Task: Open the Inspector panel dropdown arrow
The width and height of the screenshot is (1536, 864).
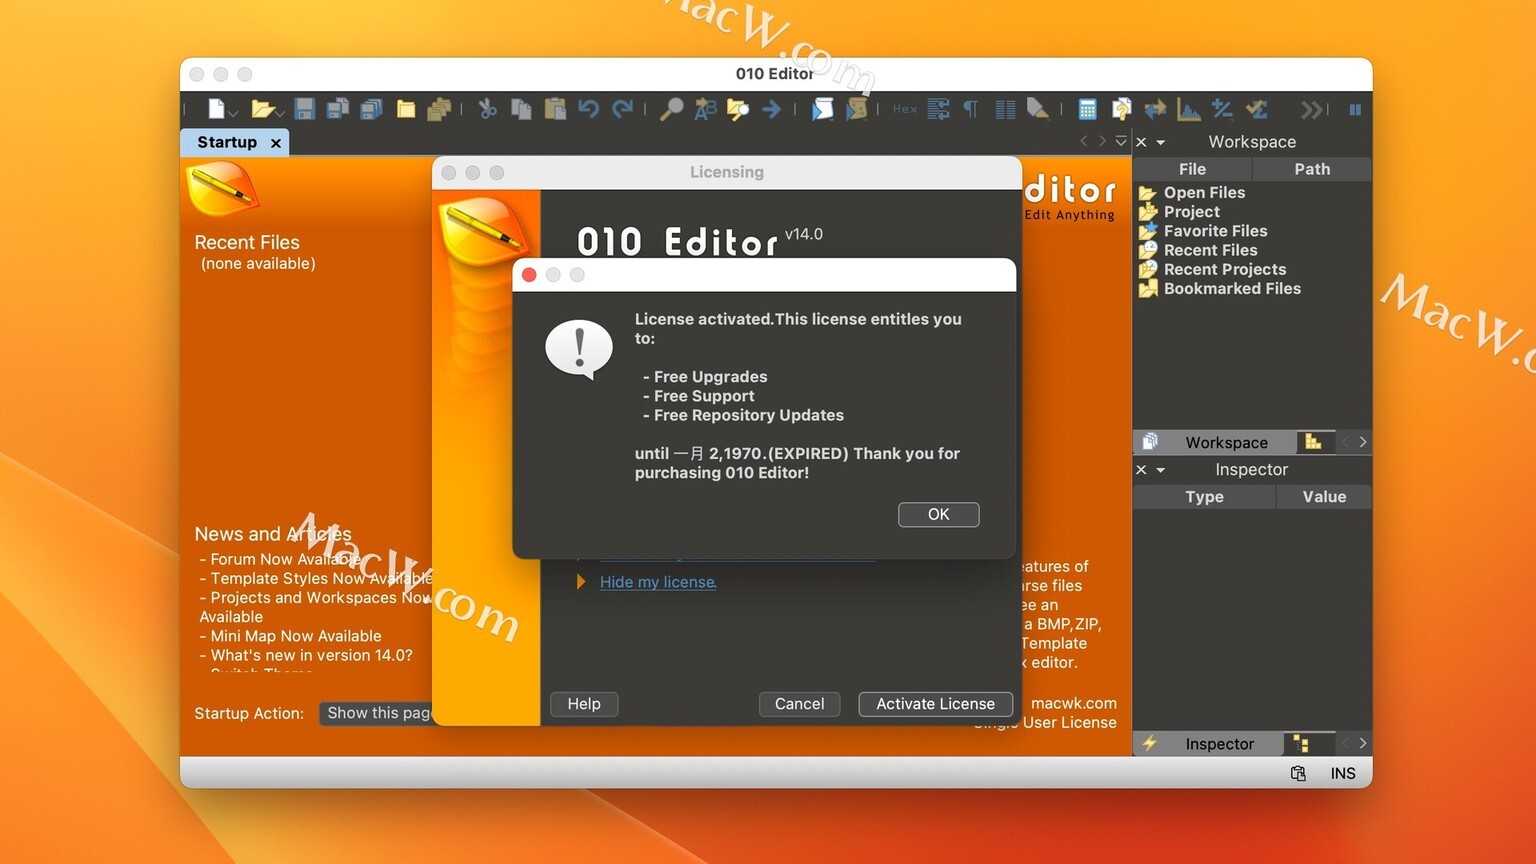Action: tap(1161, 470)
